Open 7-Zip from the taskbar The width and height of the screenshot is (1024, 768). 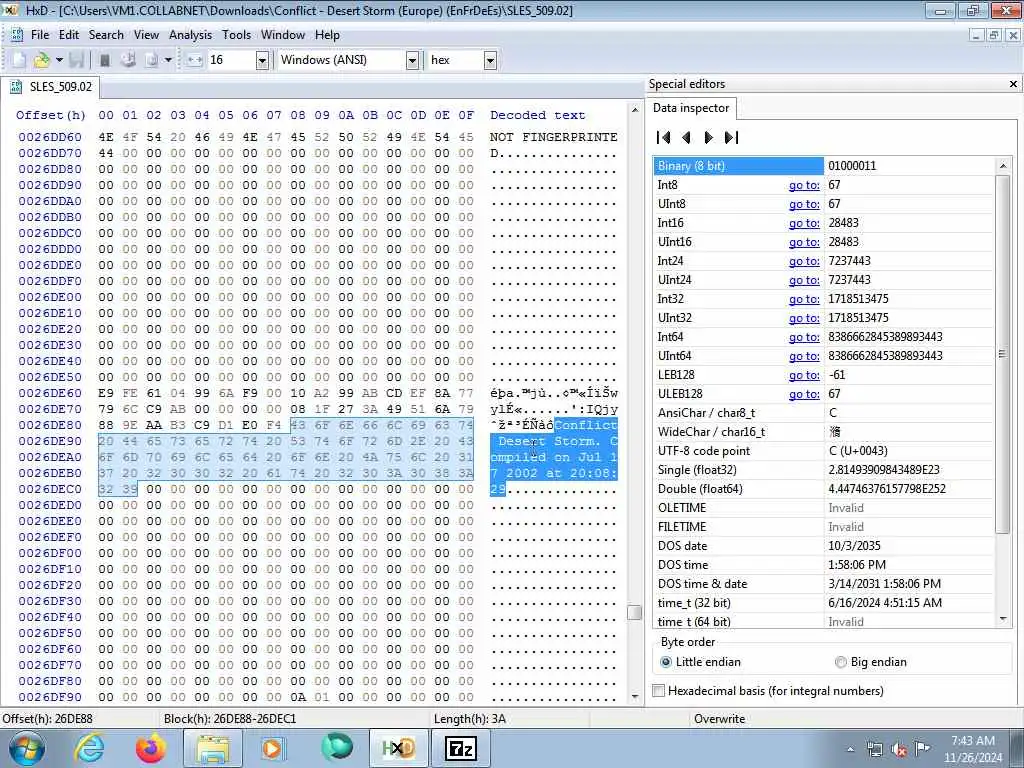461,749
